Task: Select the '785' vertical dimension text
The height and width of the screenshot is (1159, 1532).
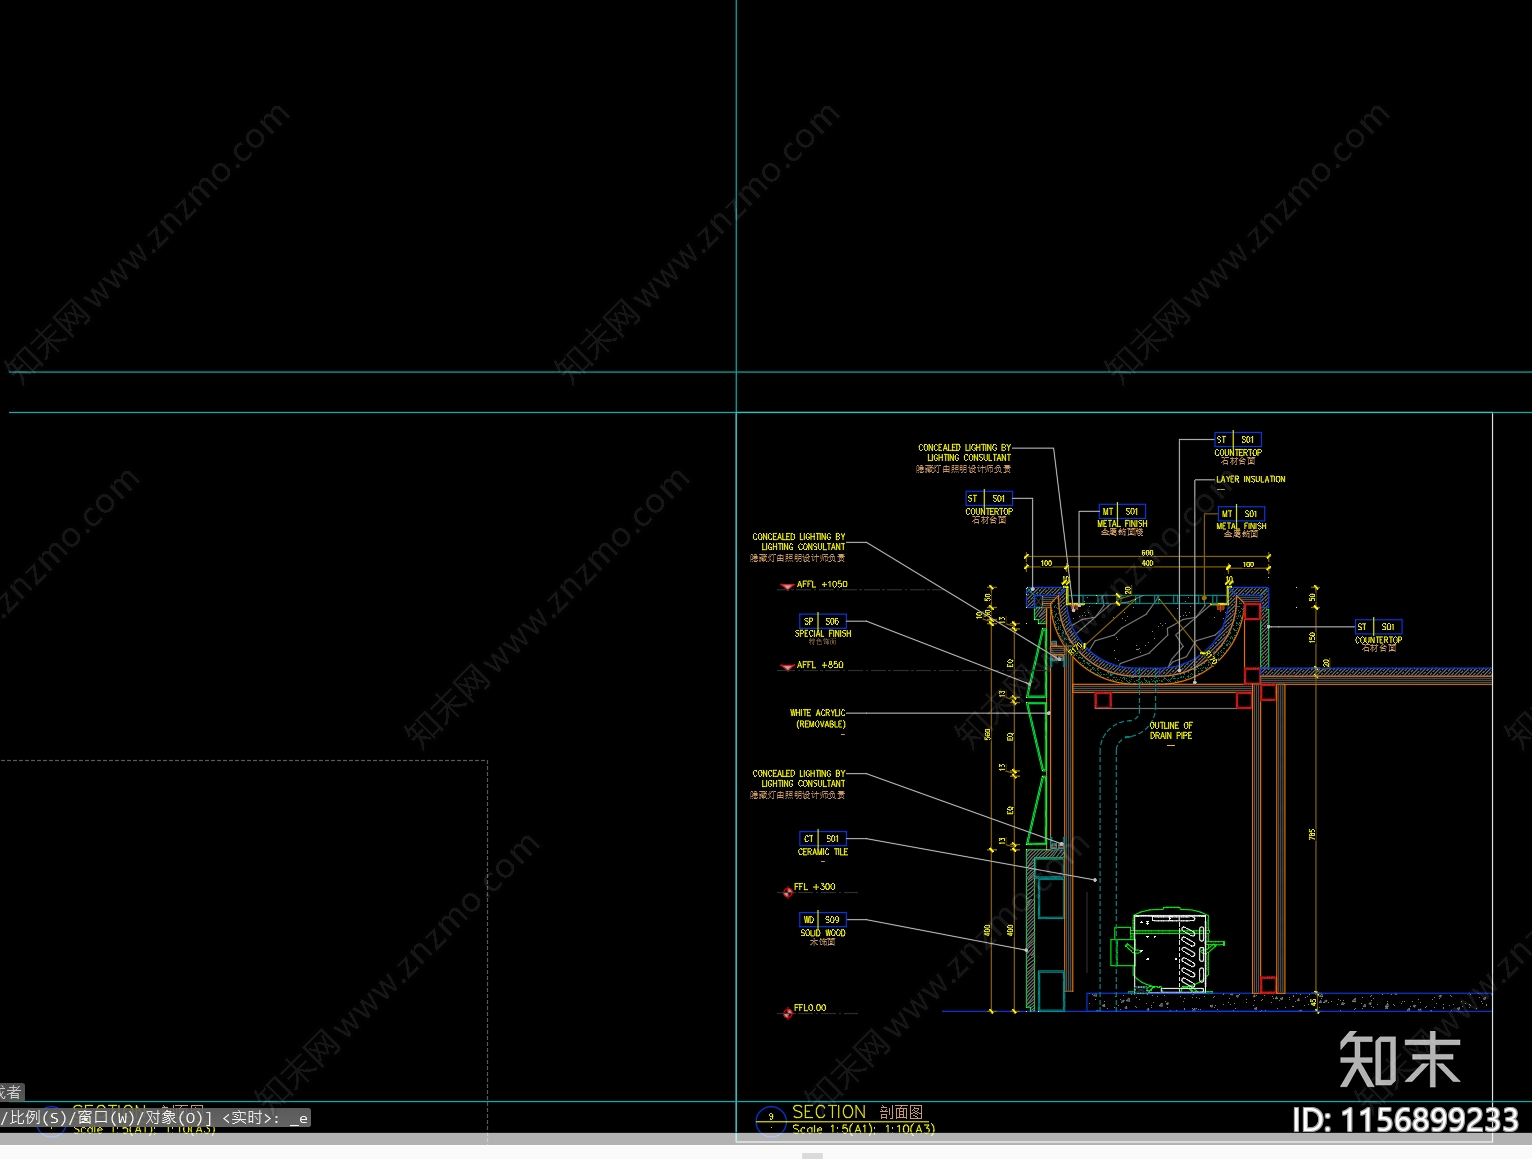Action: coord(1312,833)
